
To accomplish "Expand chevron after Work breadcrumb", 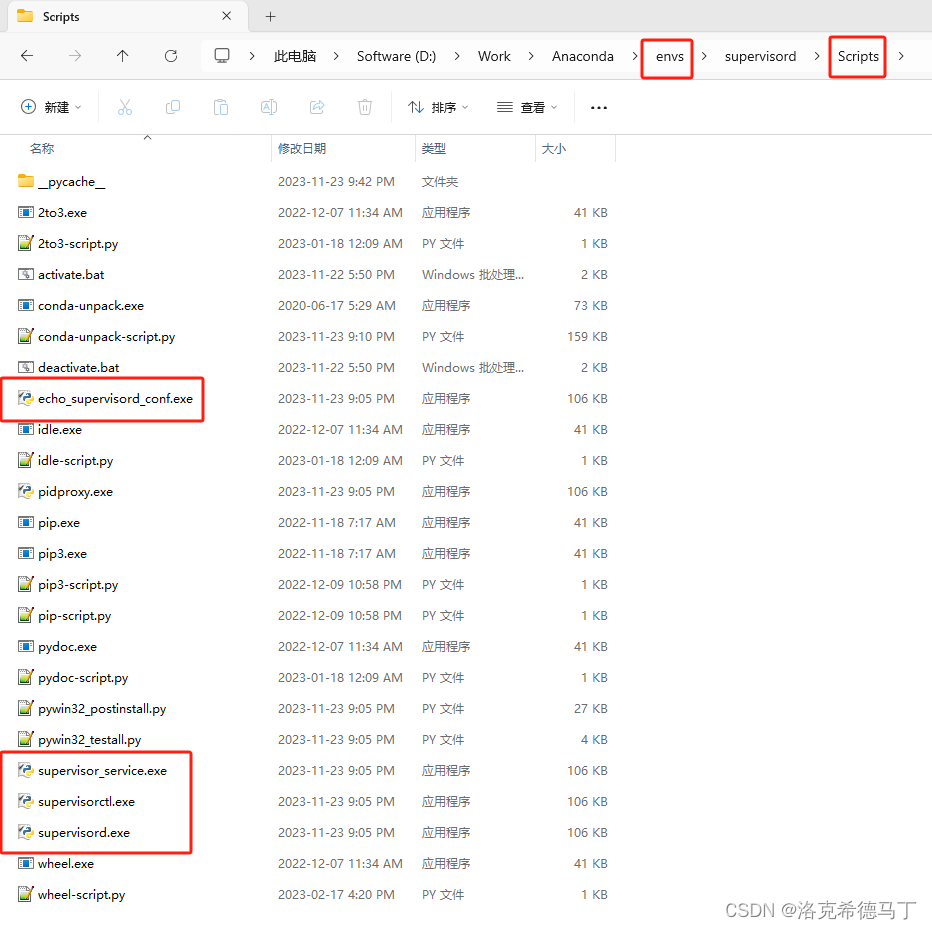I will point(531,56).
